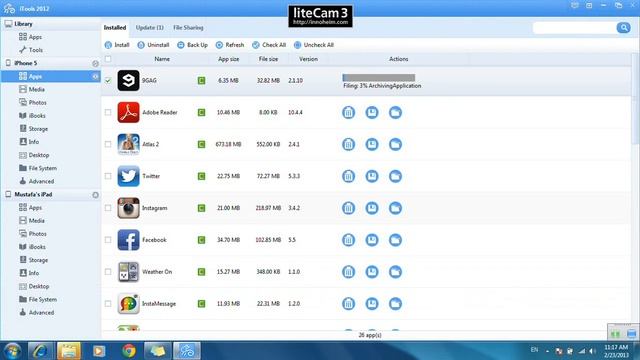Uninstall Facebook via trash icon
640x360 pixels.
348,240
